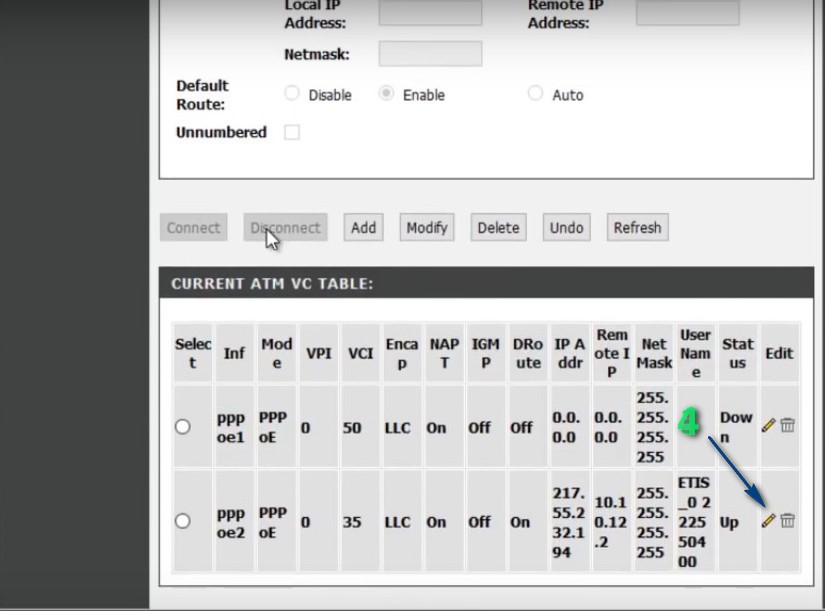Click the pencil edit icon for pppoe1
825x611 pixels.
point(768,425)
